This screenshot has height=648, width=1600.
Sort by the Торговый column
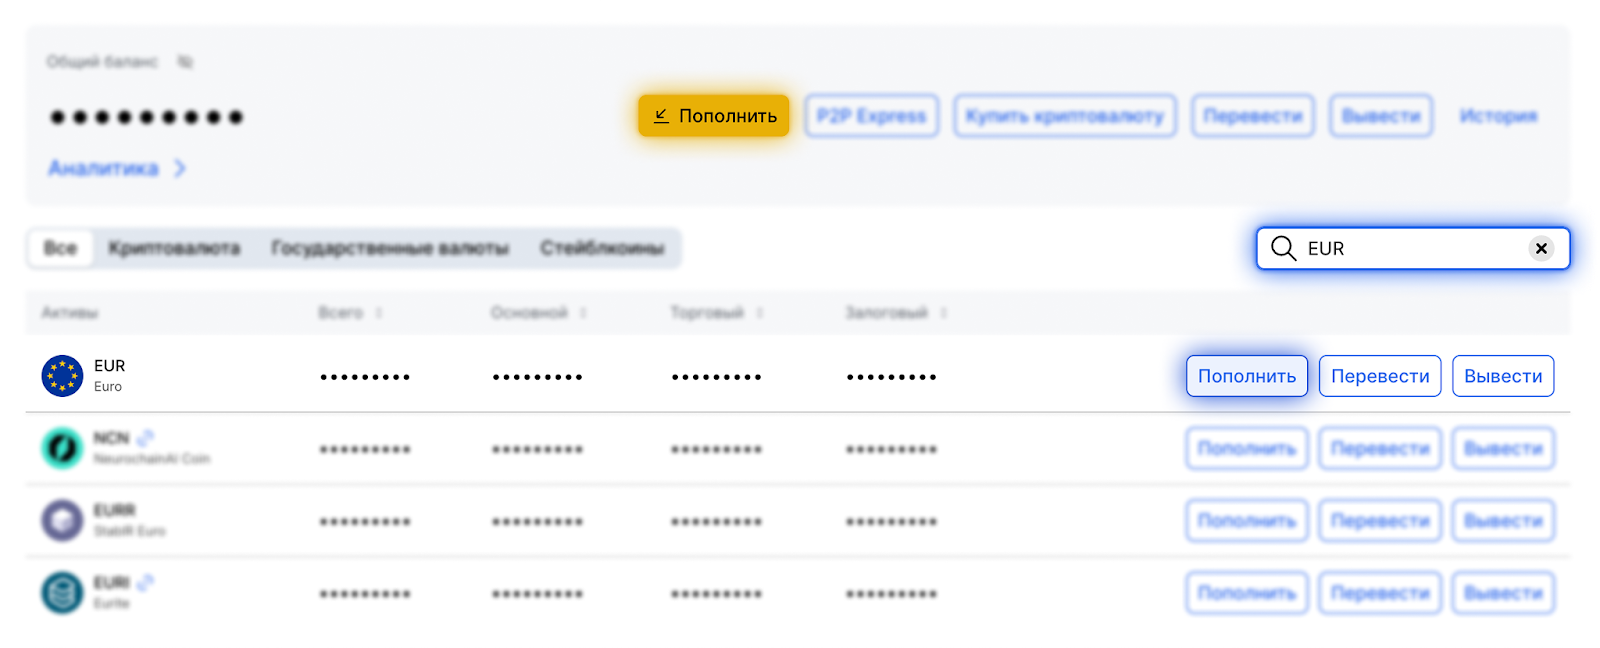click(x=759, y=313)
